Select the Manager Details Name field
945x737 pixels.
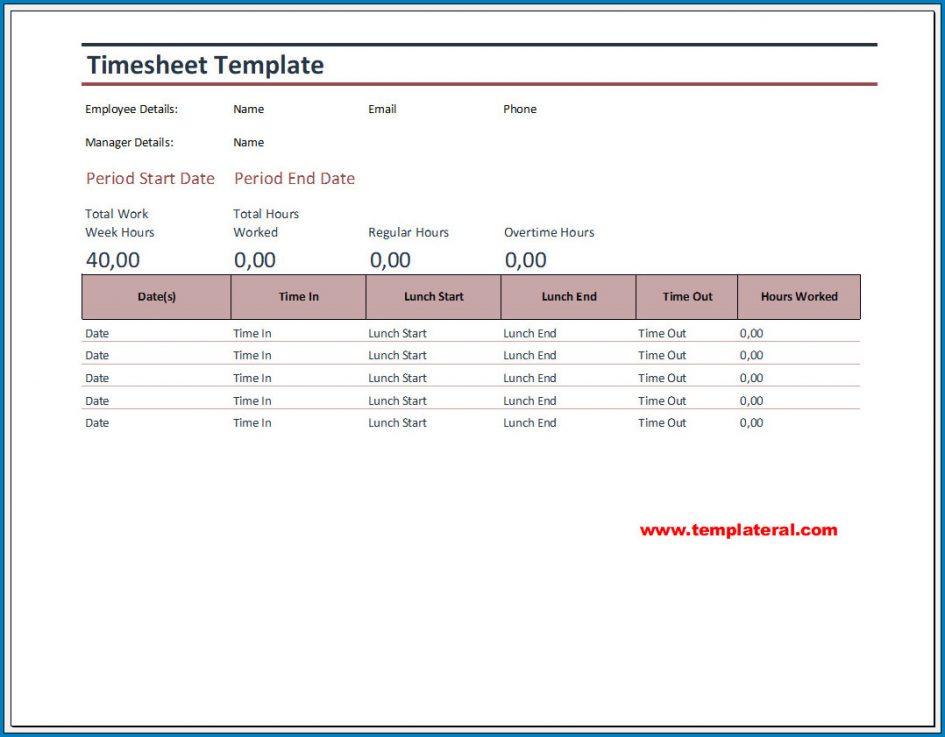248,142
